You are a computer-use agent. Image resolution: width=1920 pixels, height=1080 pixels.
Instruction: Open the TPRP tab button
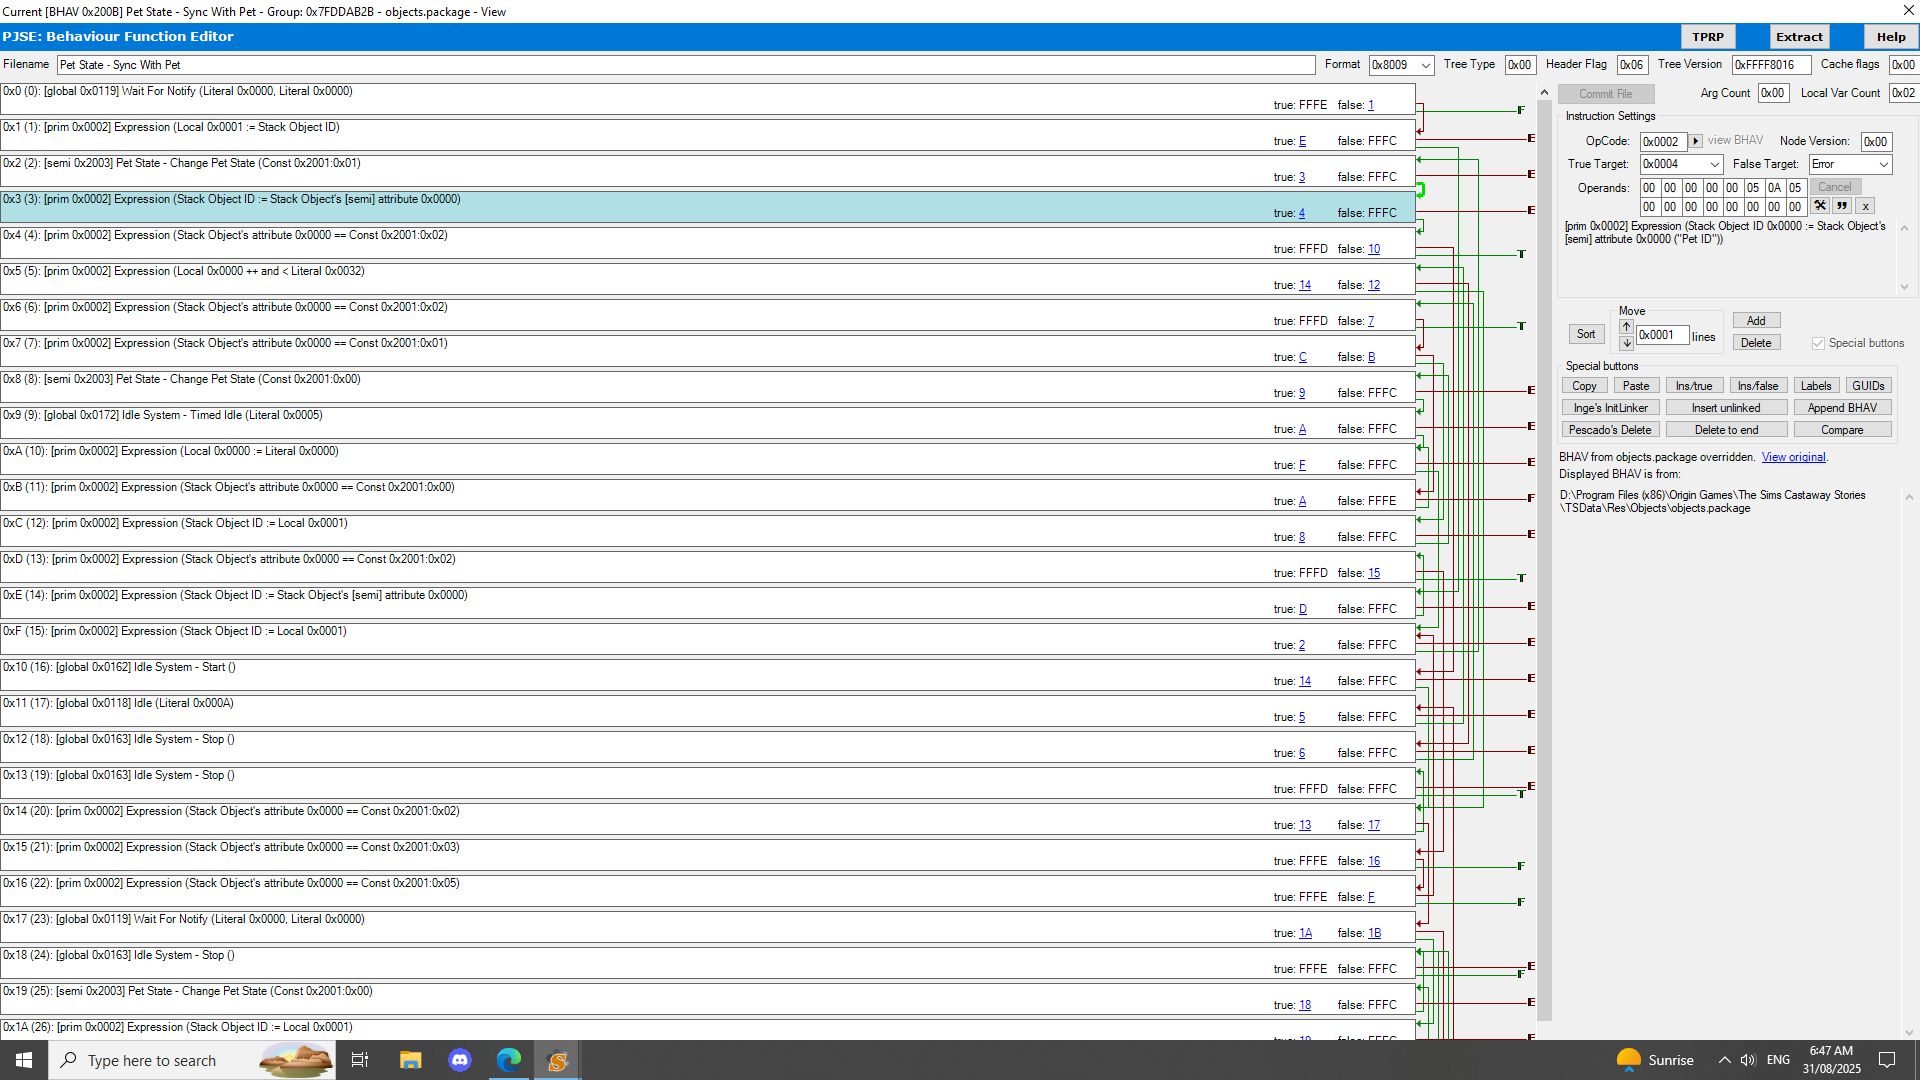click(1708, 37)
